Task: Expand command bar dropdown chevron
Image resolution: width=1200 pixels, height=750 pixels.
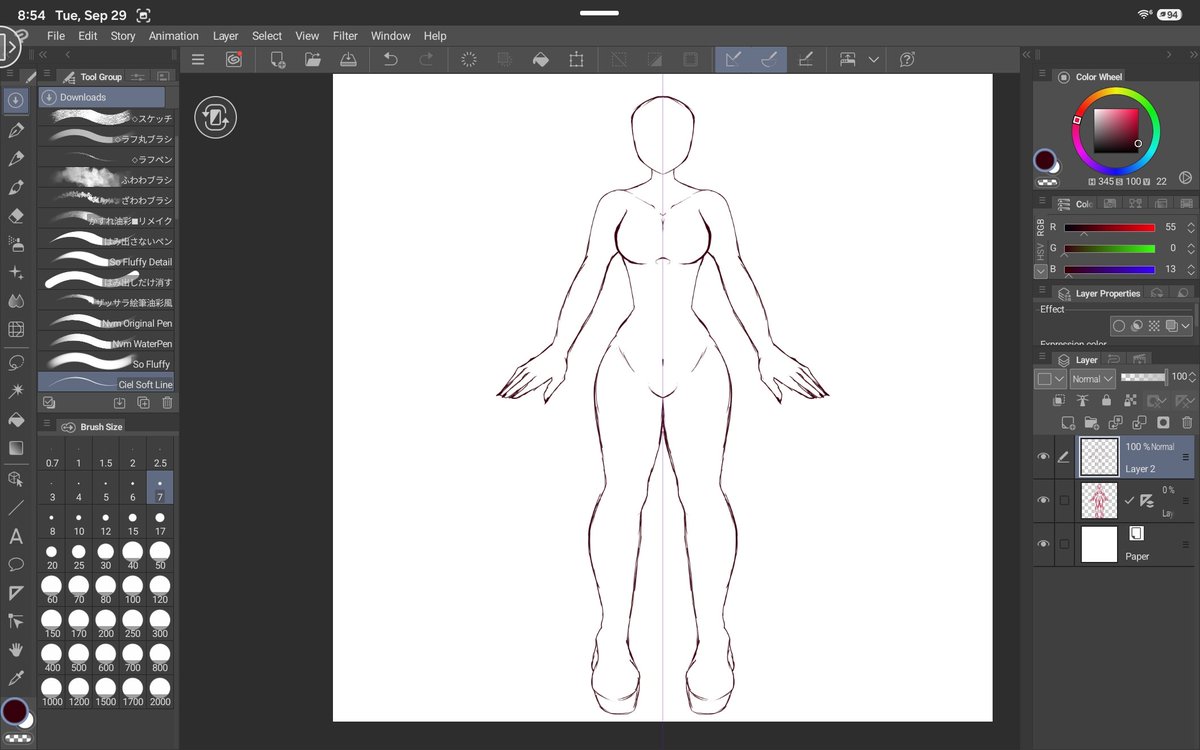Action: point(873,60)
